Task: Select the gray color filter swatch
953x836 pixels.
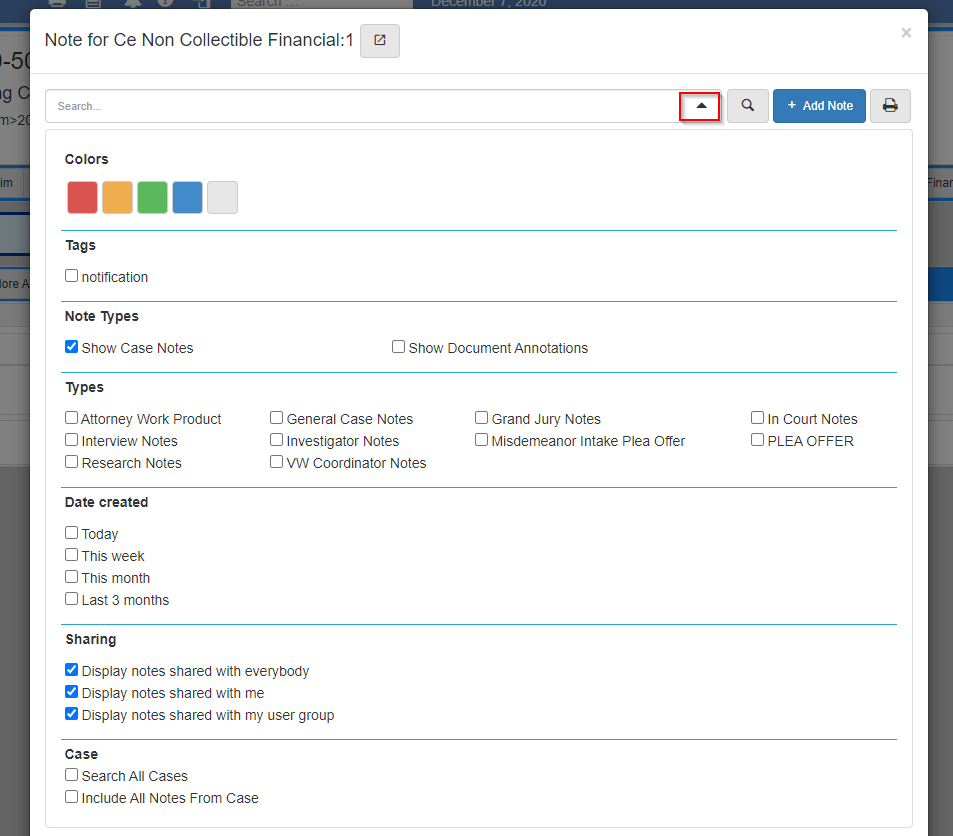Action: pos(222,198)
